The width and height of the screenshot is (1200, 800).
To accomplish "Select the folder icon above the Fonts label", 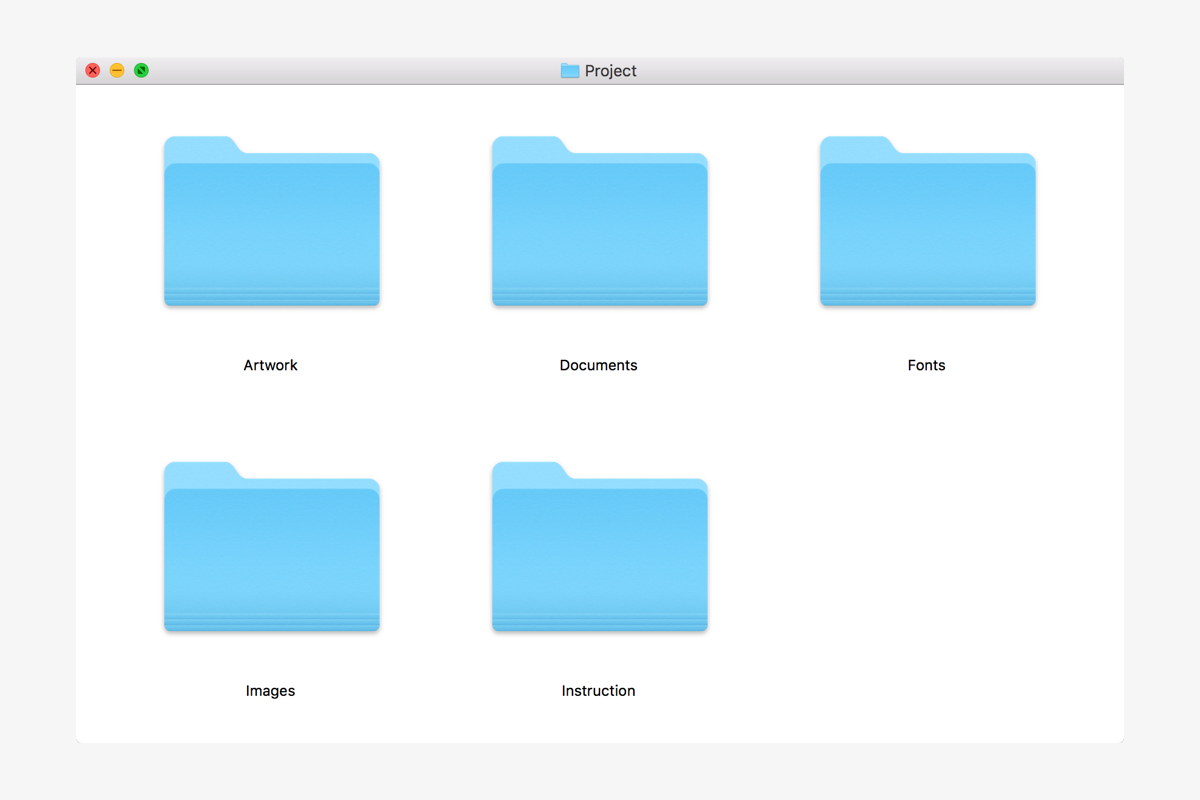I will click(x=927, y=220).
